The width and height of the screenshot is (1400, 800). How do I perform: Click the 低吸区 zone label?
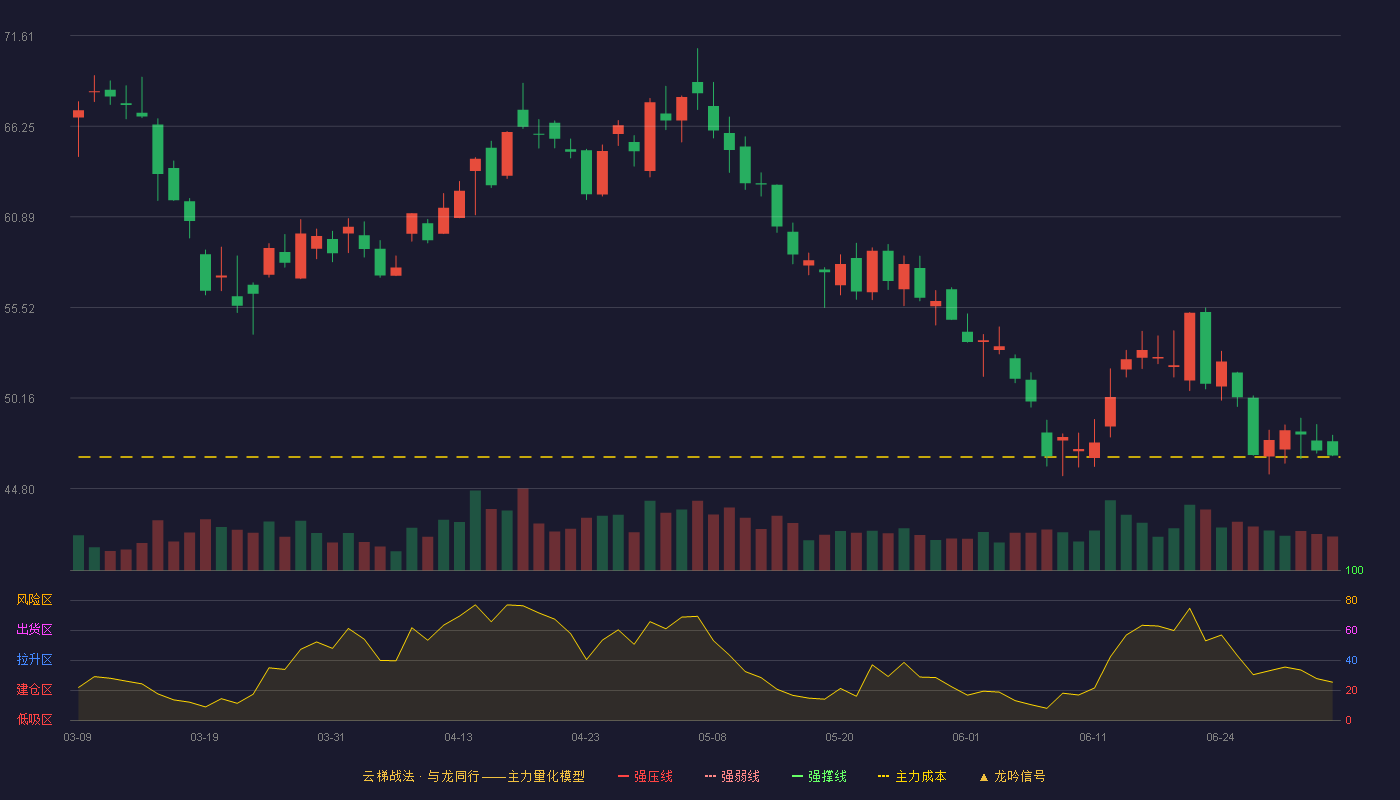tap(35, 719)
